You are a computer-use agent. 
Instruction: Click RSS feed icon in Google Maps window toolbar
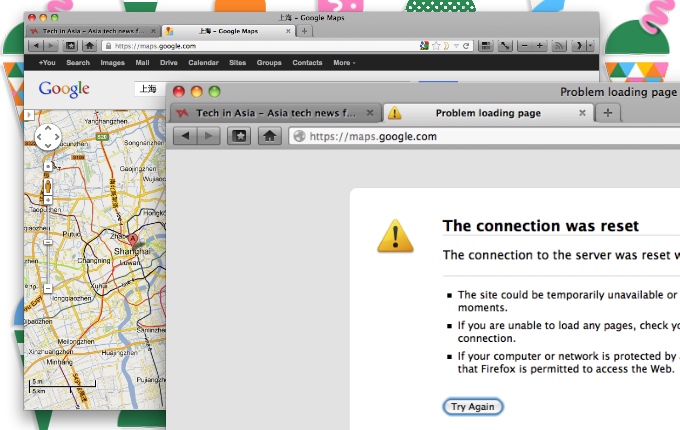tap(559, 46)
